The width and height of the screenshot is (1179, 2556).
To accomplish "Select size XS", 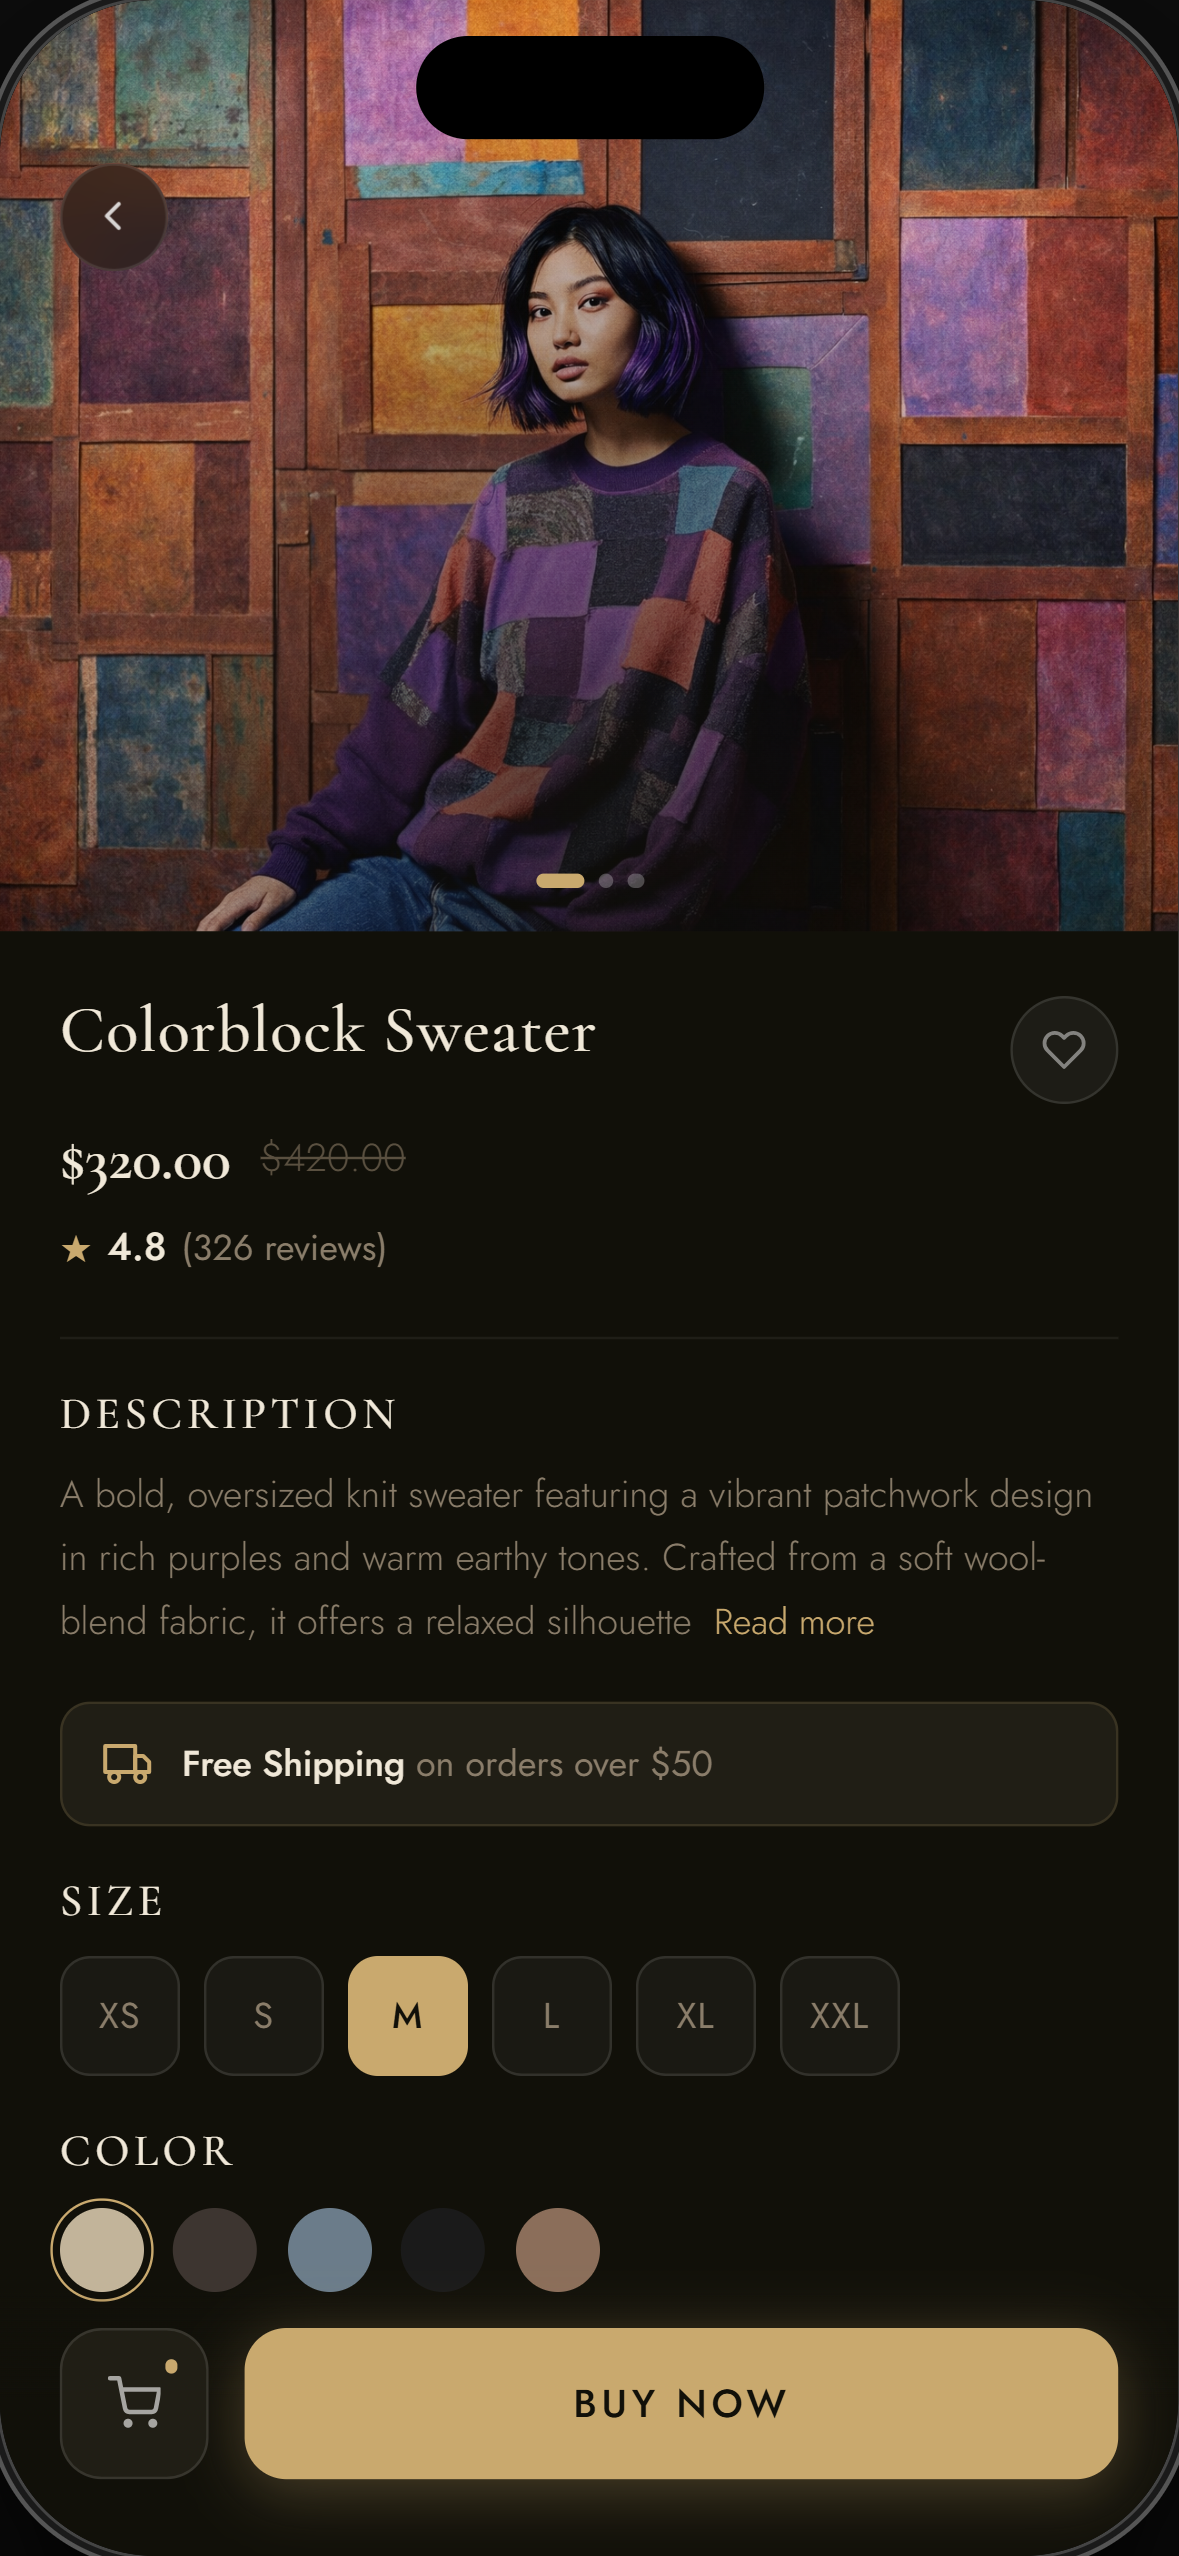I will pos(120,2015).
